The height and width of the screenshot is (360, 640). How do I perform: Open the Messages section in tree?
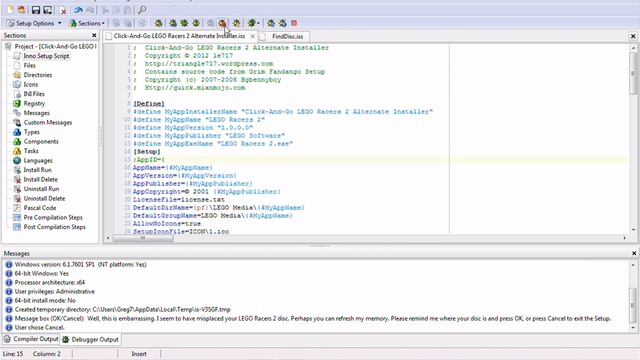pos(36,113)
